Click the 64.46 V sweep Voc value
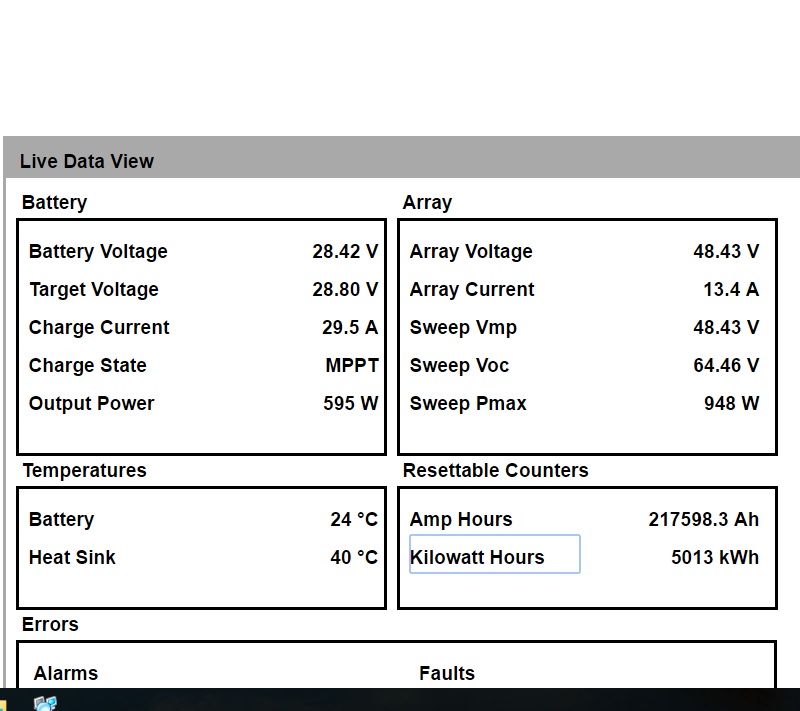Screen dimensions: 800x711 726,366
